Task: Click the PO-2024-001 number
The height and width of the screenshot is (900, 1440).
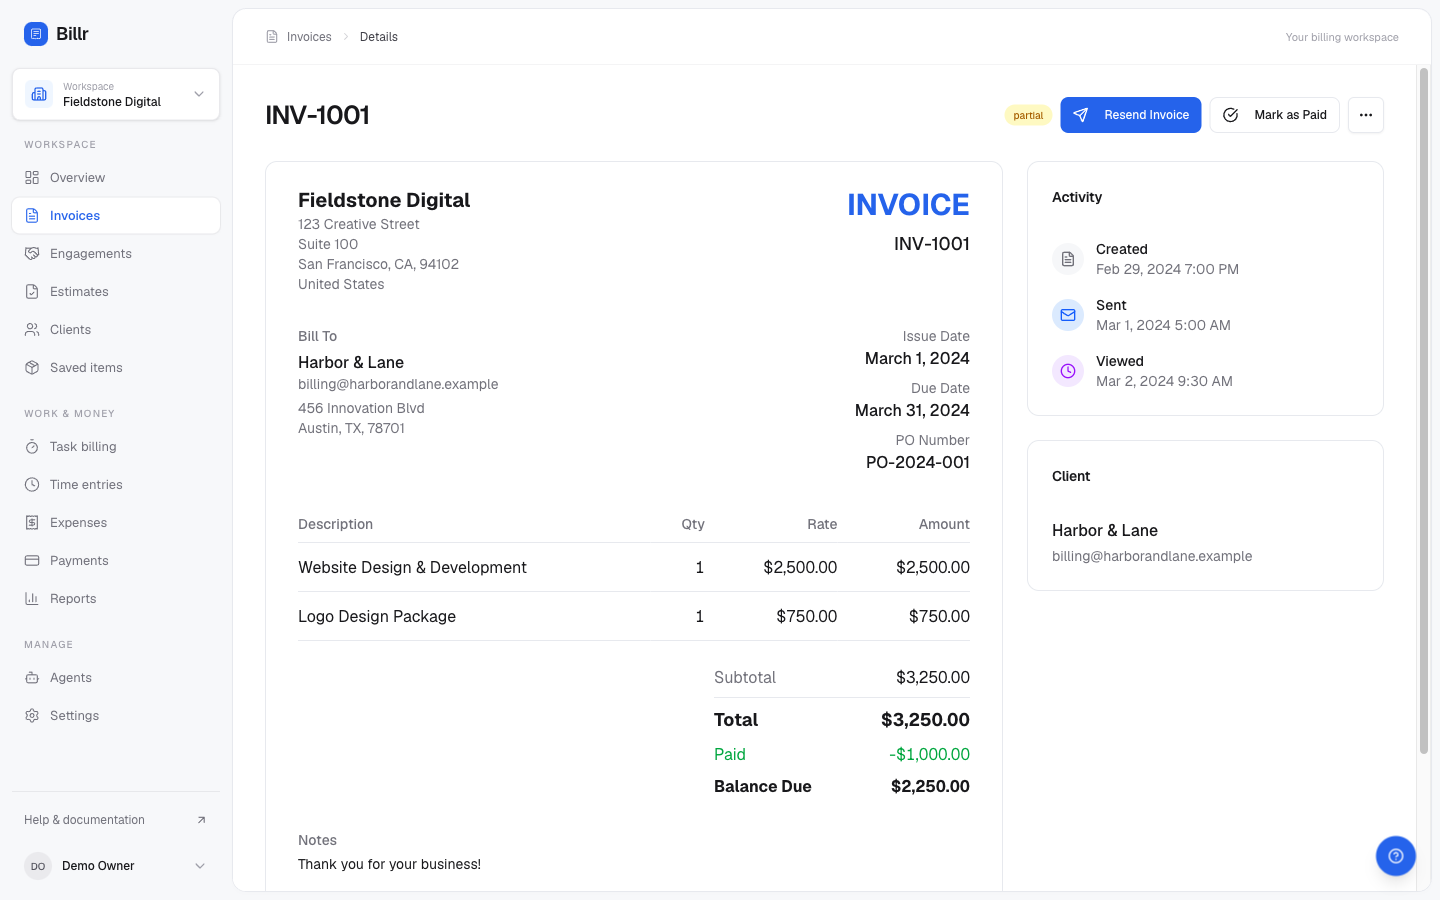Action: pos(918,462)
